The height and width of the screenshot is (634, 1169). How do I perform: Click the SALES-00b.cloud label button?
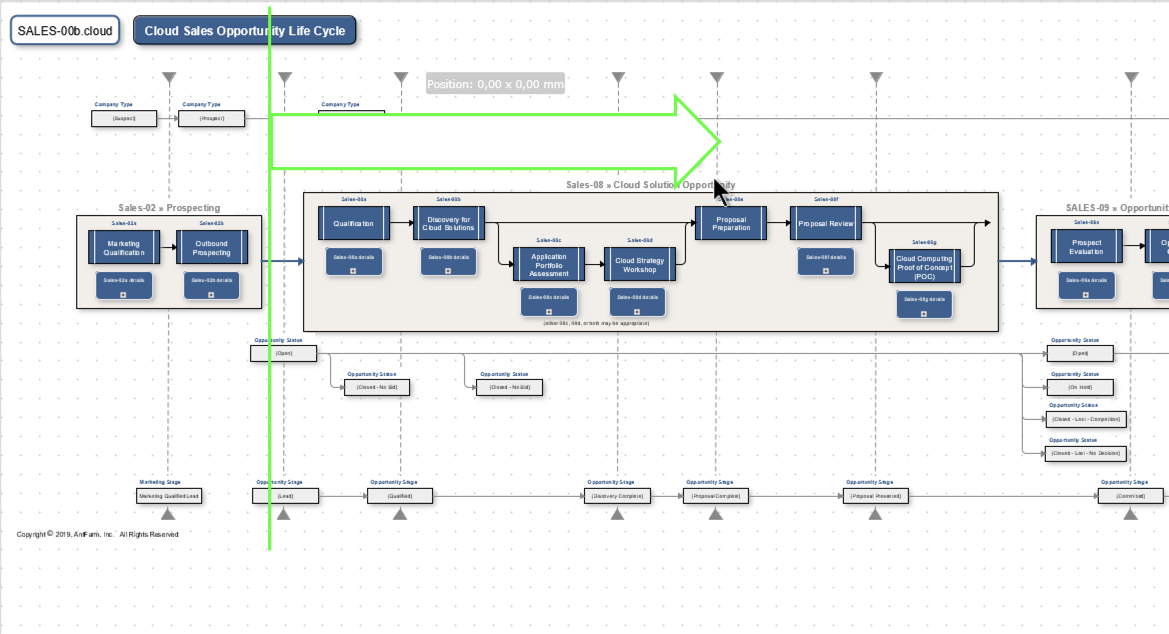tap(65, 31)
